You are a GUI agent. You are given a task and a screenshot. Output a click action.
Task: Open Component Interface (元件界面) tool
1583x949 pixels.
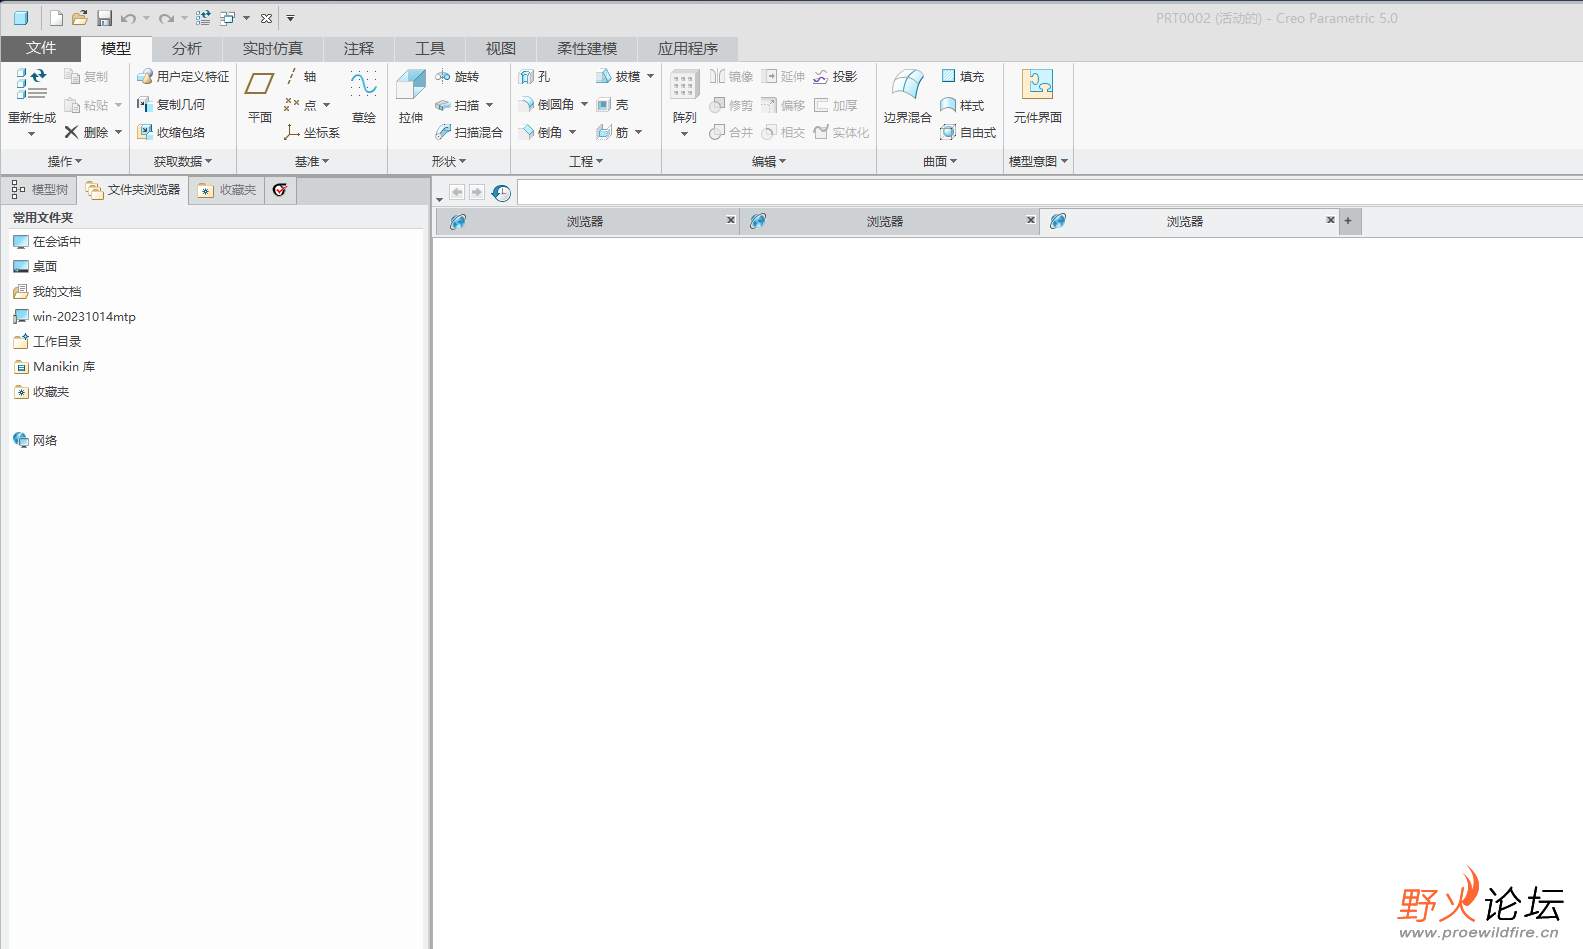[1038, 98]
